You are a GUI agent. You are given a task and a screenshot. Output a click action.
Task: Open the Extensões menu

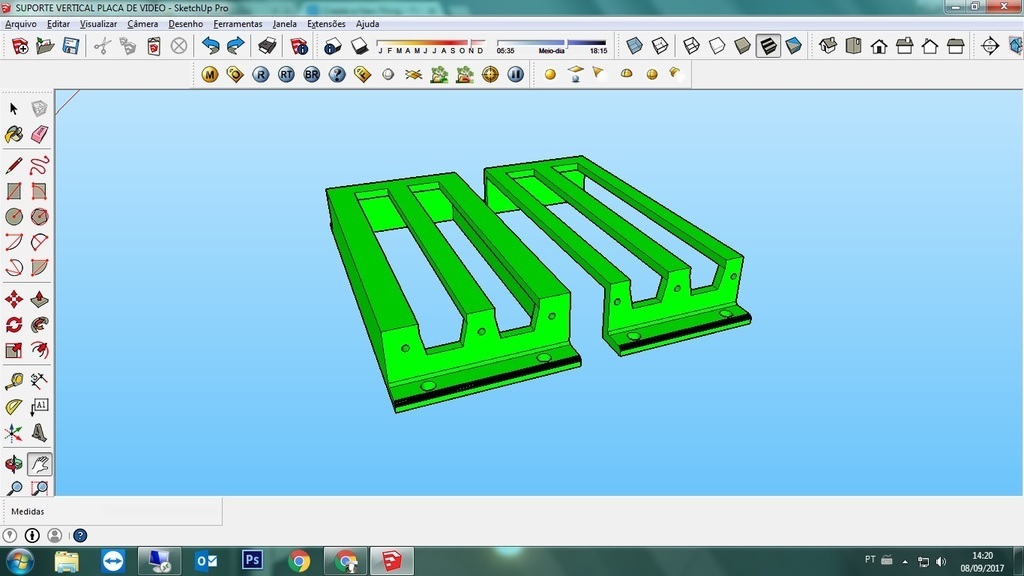(x=326, y=23)
